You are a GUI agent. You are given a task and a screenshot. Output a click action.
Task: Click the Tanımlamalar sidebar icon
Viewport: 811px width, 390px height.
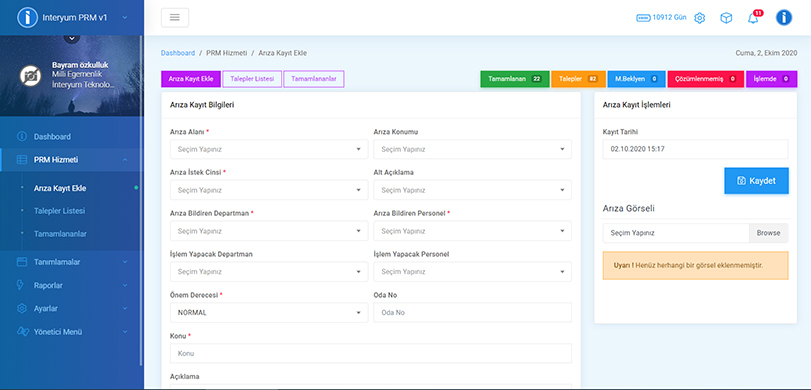click(22, 262)
